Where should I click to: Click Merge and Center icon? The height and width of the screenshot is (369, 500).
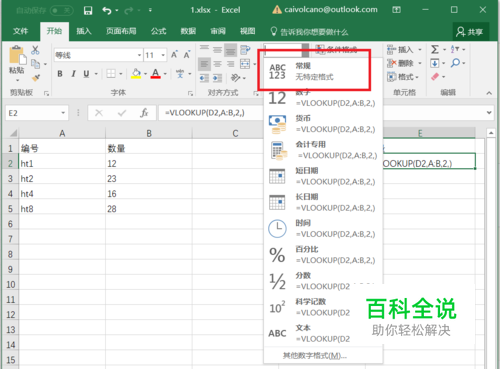tap(245, 64)
